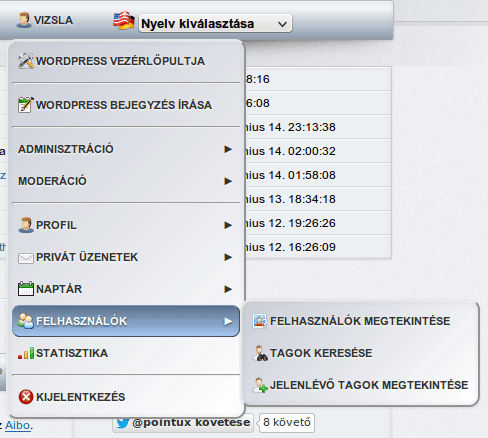Click the write post notepad icon
The height and width of the screenshot is (438, 488).
pos(26,105)
